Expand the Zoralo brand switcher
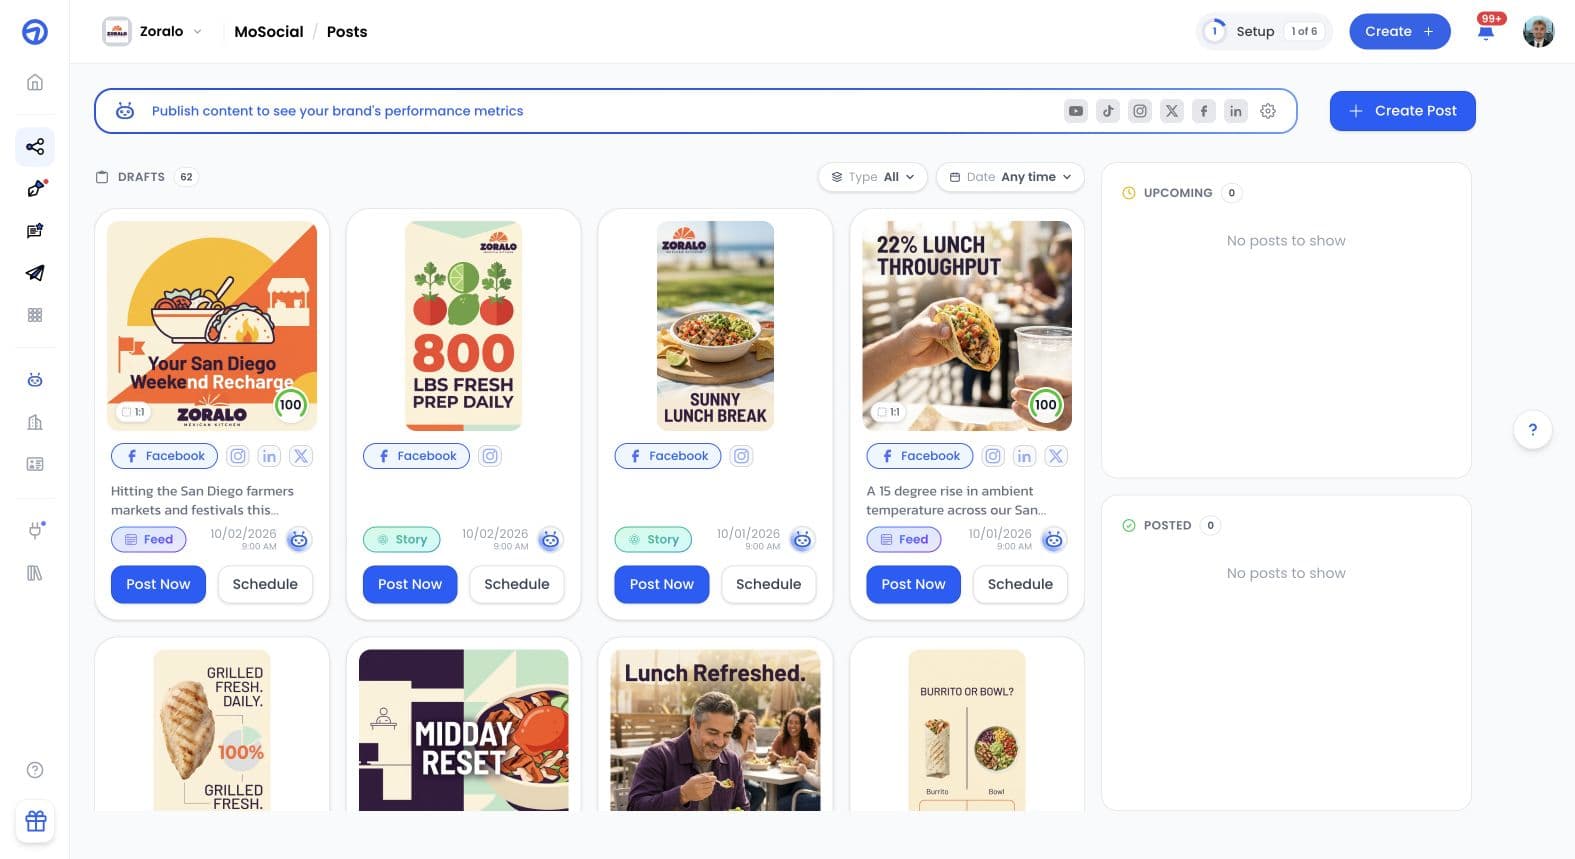The image size is (1575, 859). 153,31
